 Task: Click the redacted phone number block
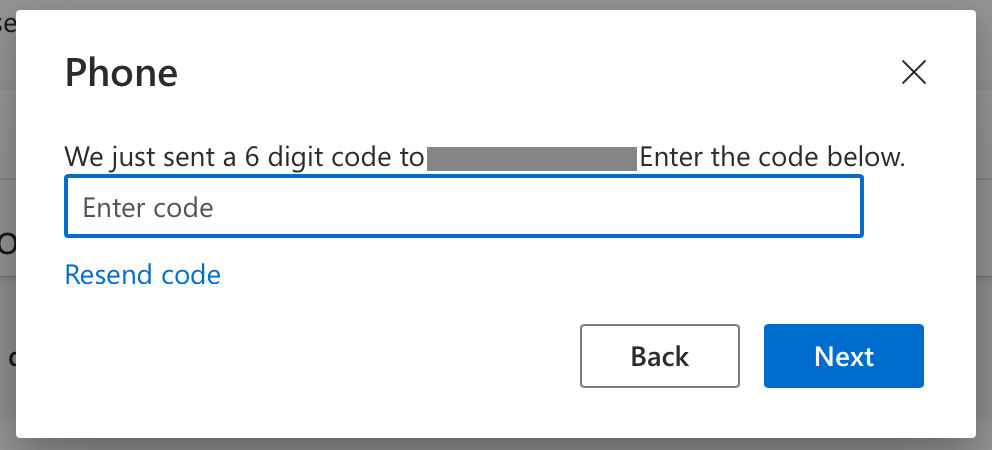click(531, 158)
